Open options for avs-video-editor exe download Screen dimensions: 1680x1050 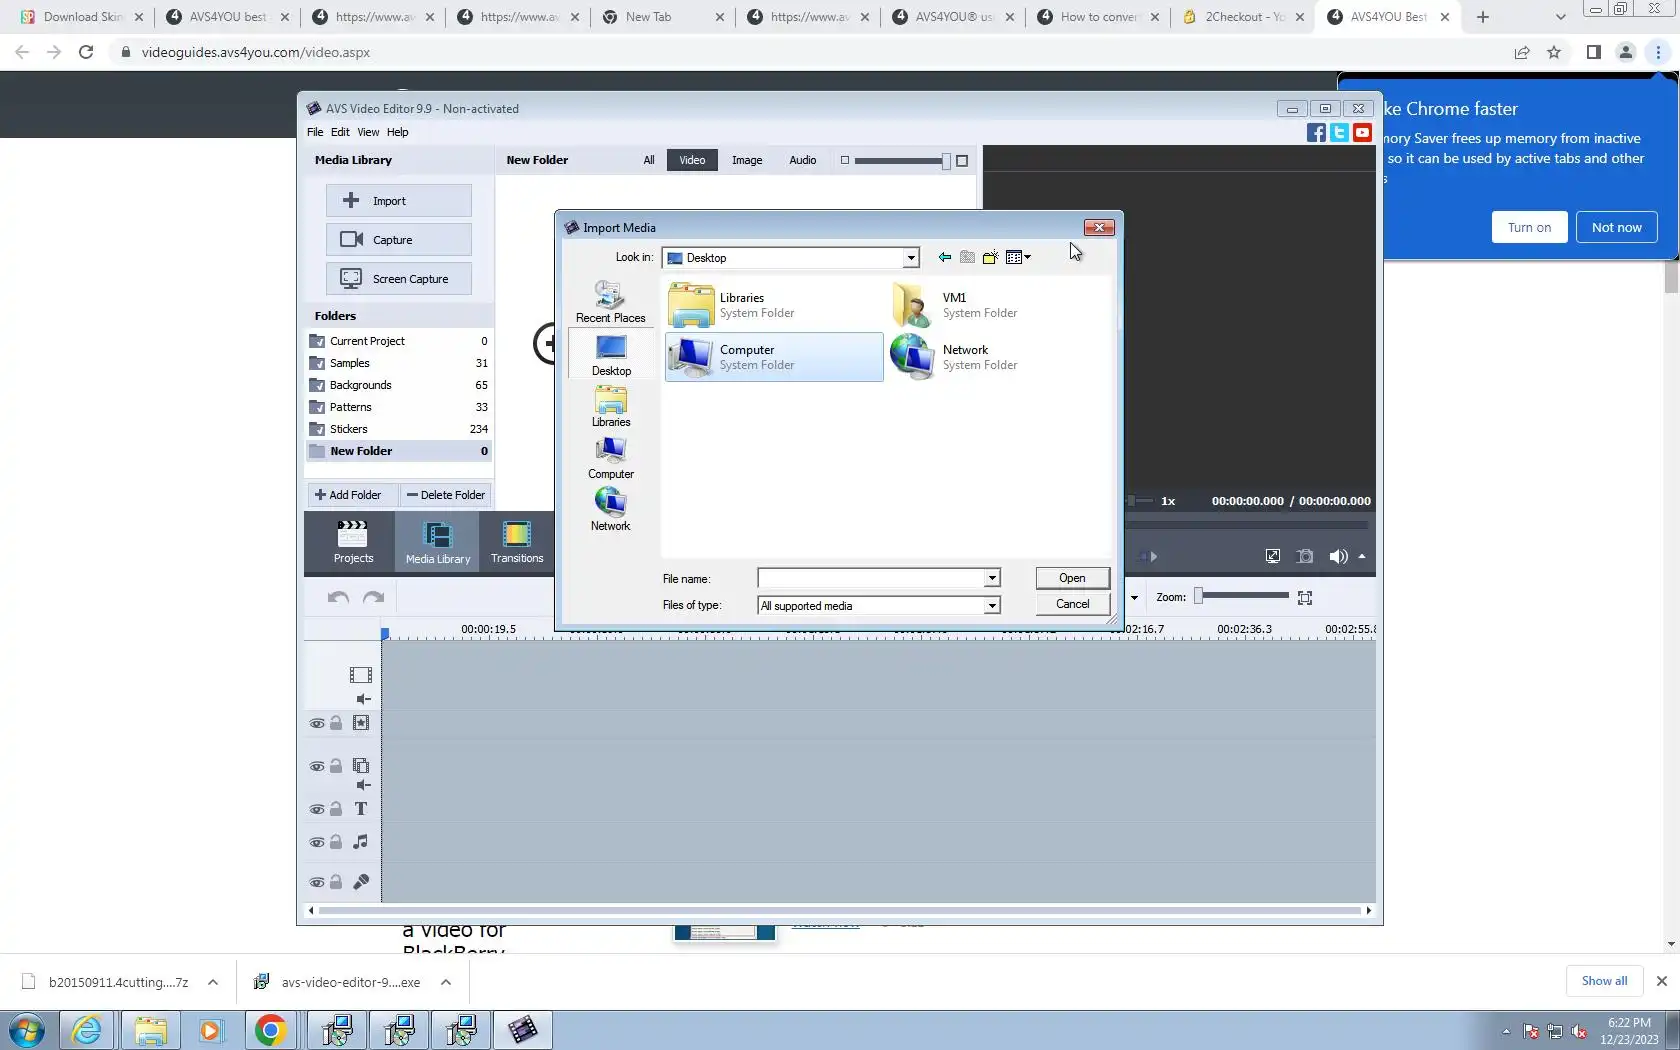coord(446,982)
